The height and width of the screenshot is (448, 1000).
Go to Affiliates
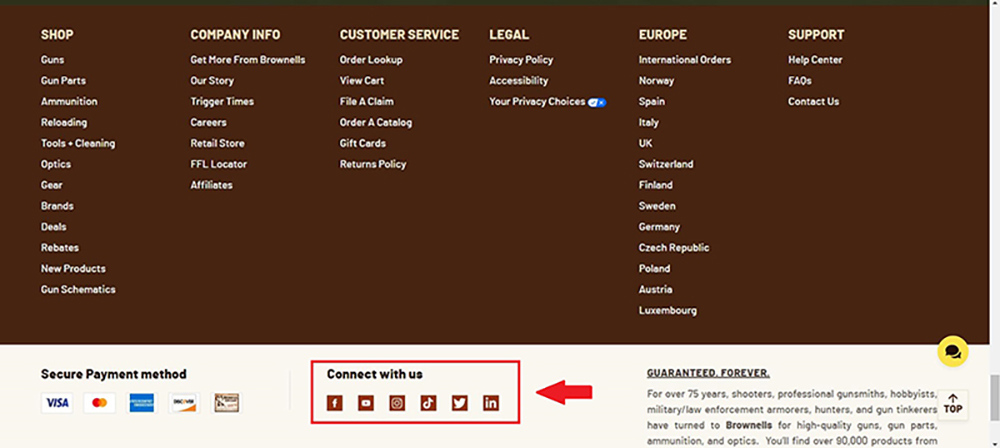pyautogui.click(x=211, y=185)
